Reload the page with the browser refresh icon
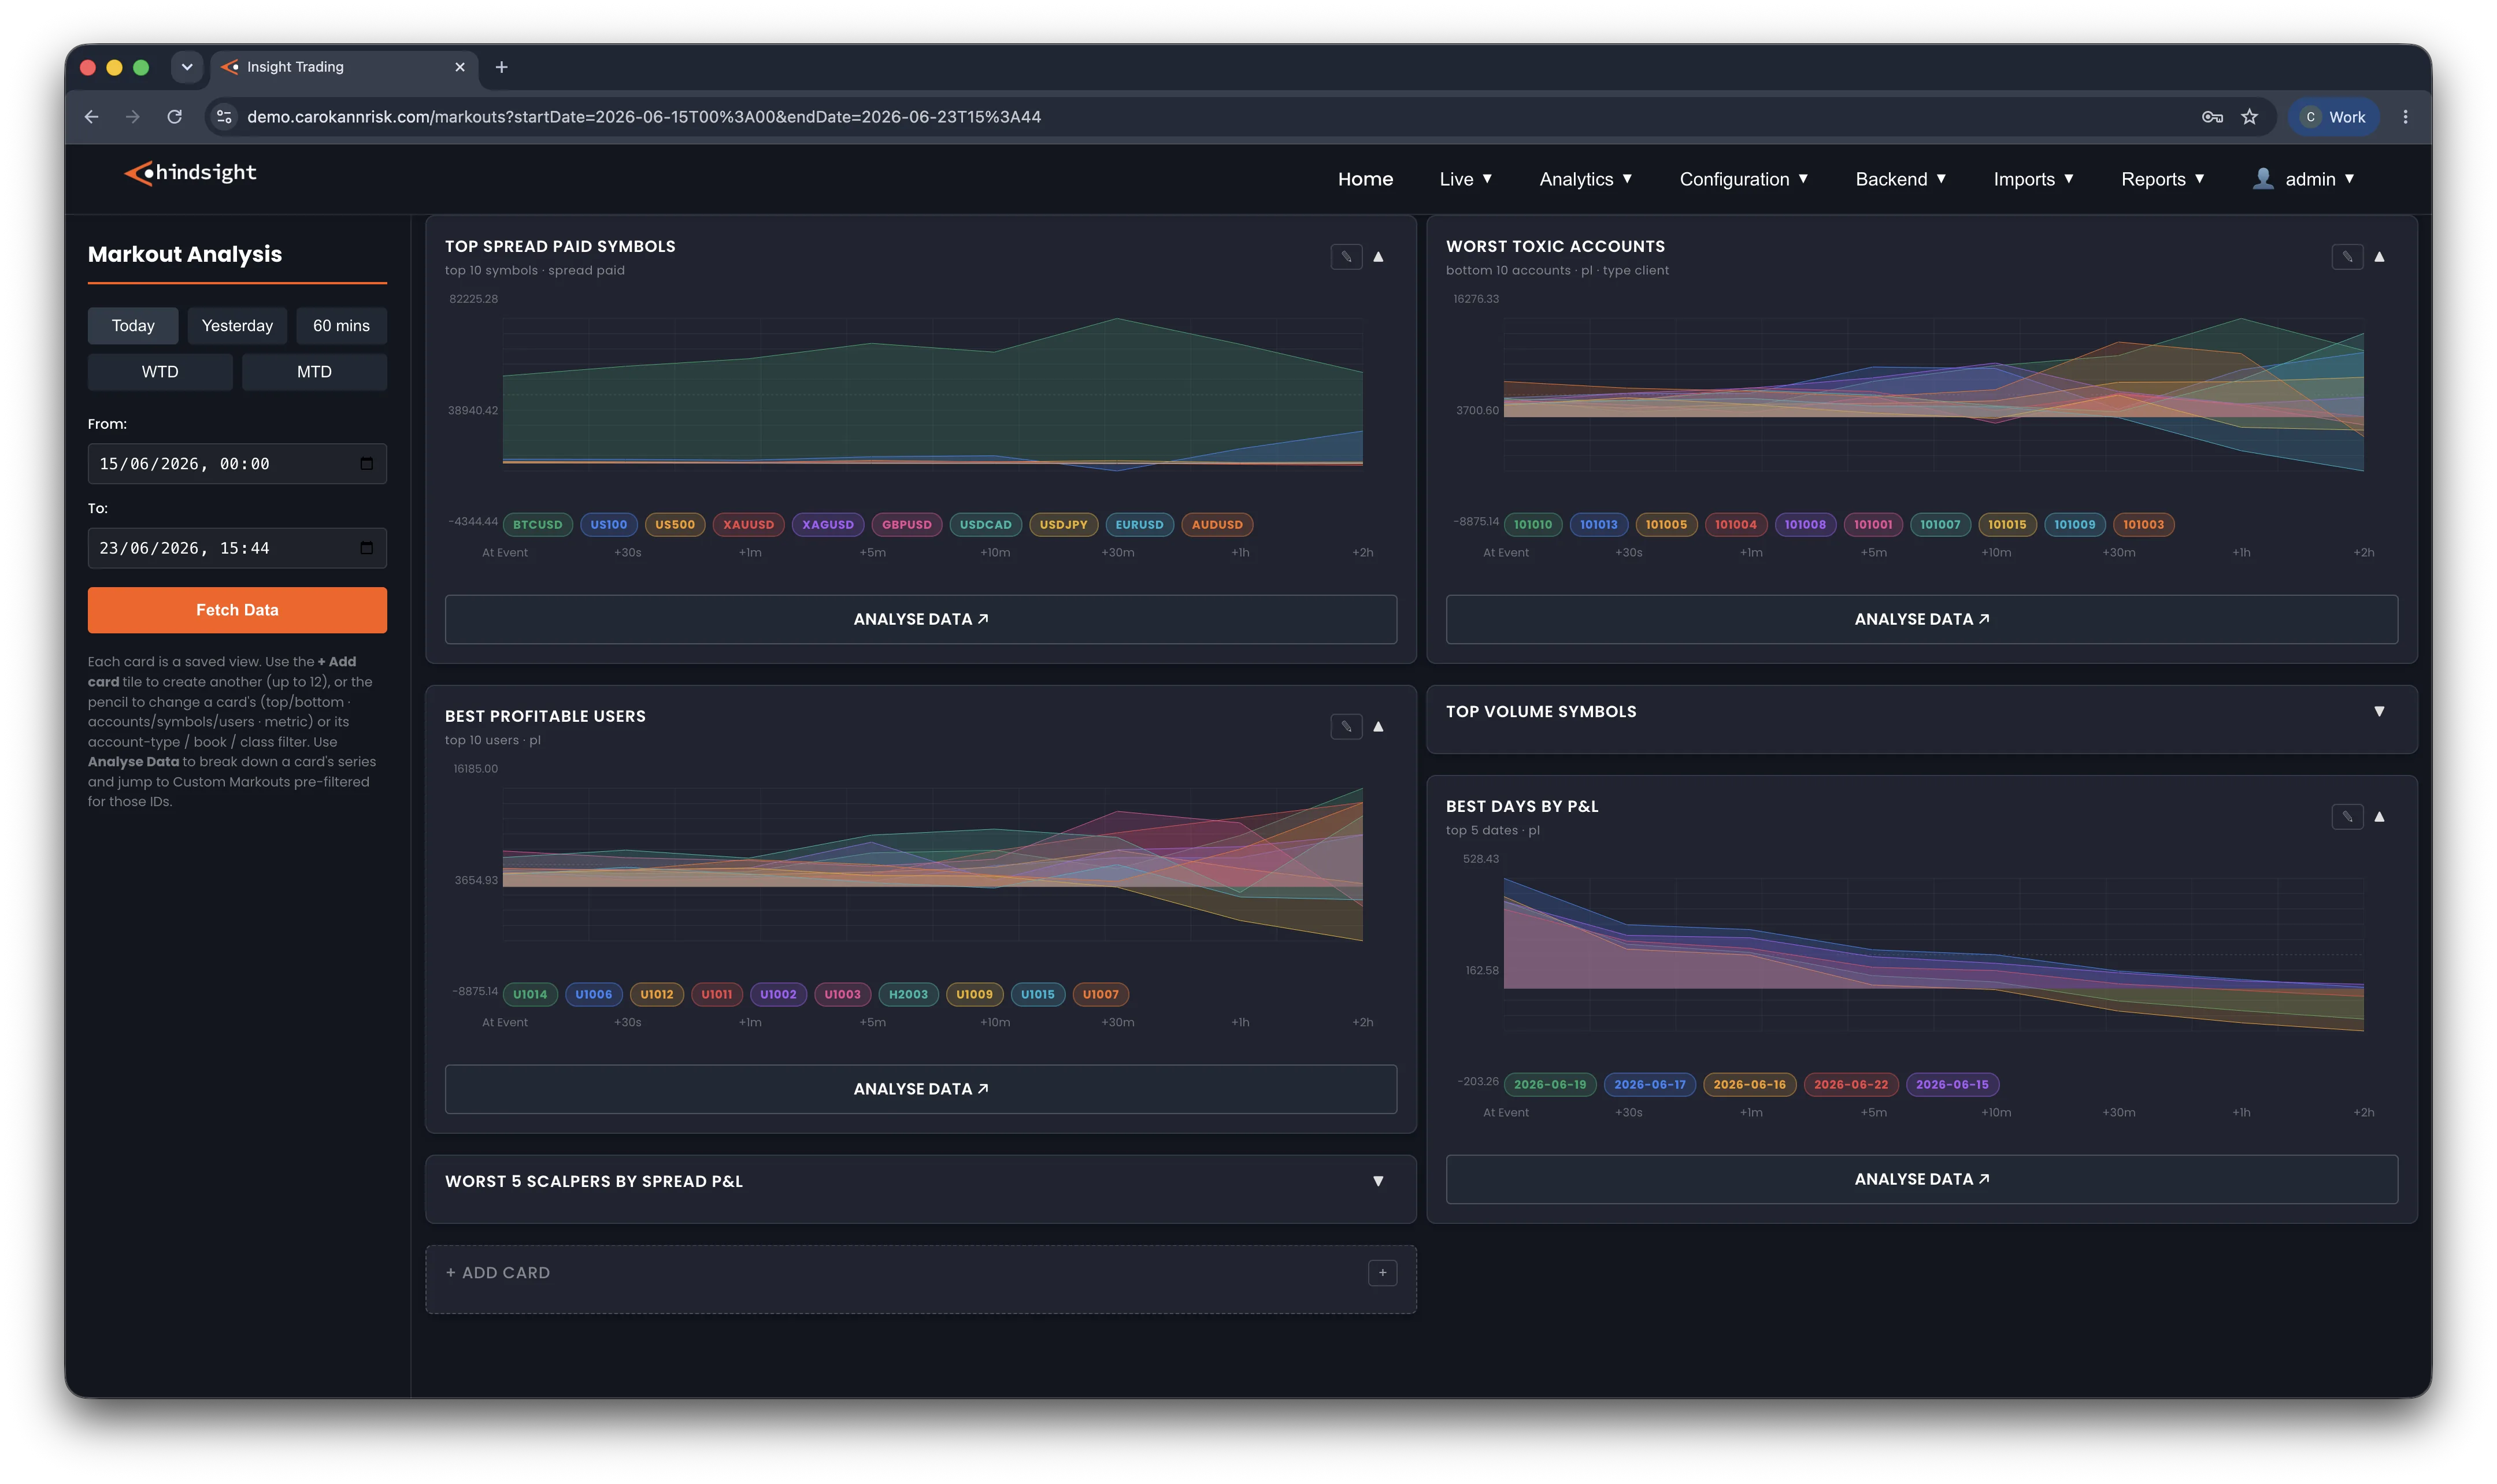This screenshot has width=2497, height=1484. tap(175, 117)
